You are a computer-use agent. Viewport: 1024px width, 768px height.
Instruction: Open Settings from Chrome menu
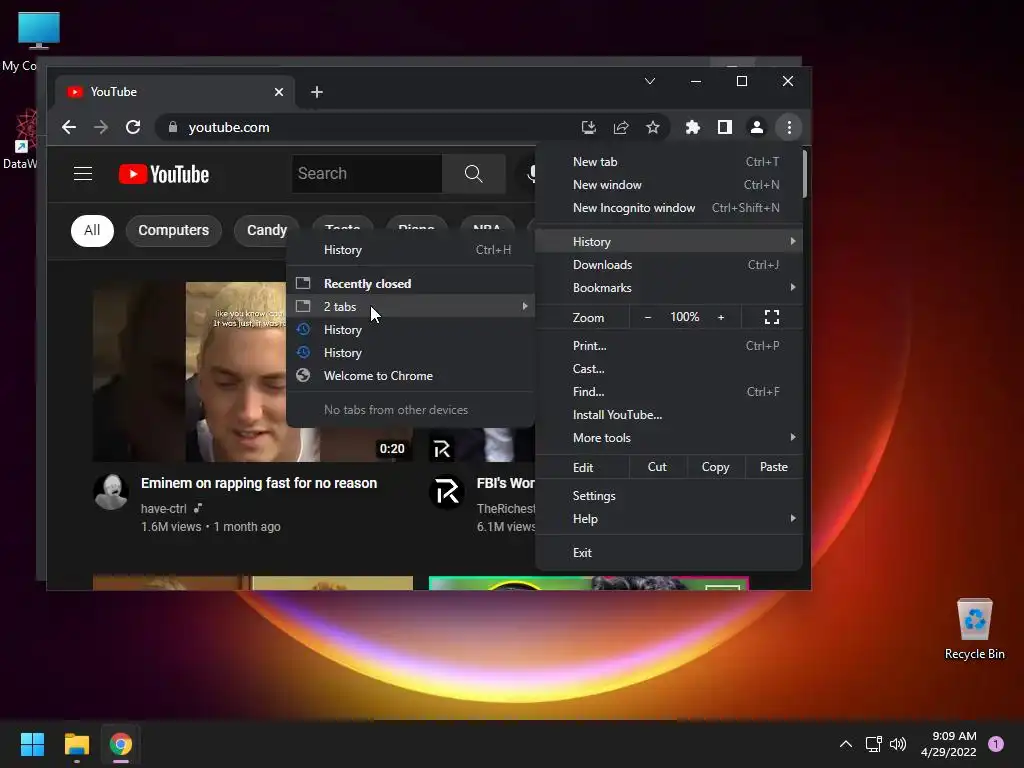click(x=669, y=496)
